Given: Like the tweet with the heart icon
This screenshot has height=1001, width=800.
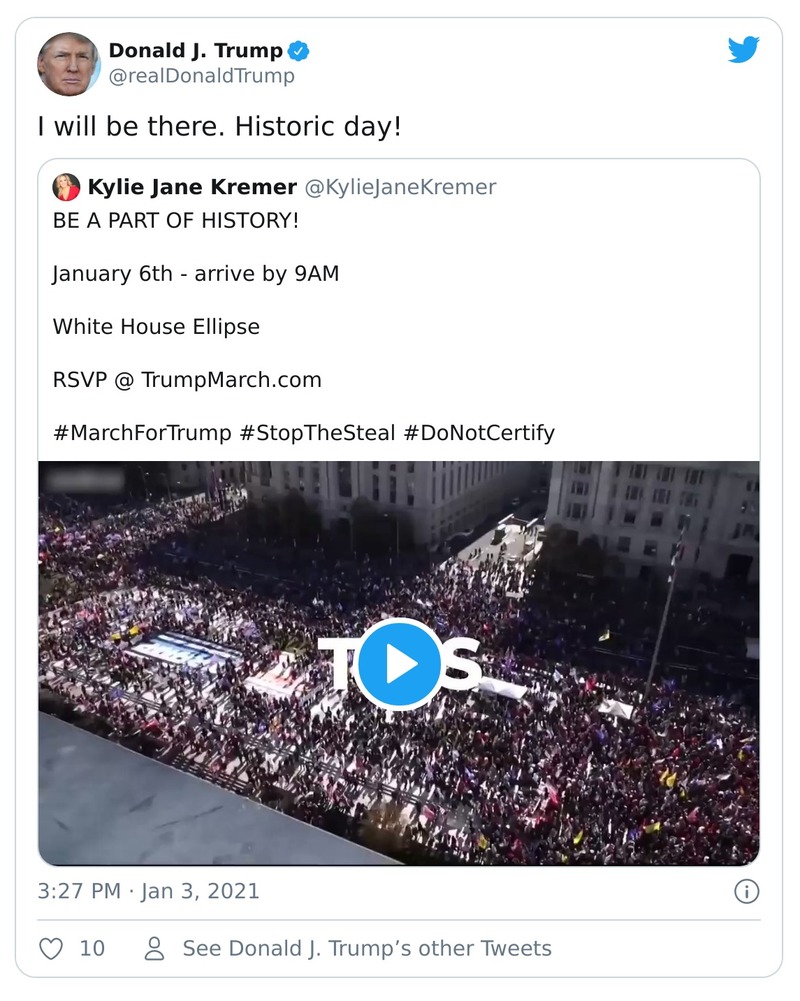Looking at the screenshot, I should pyautogui.click(x=51, y=948).
